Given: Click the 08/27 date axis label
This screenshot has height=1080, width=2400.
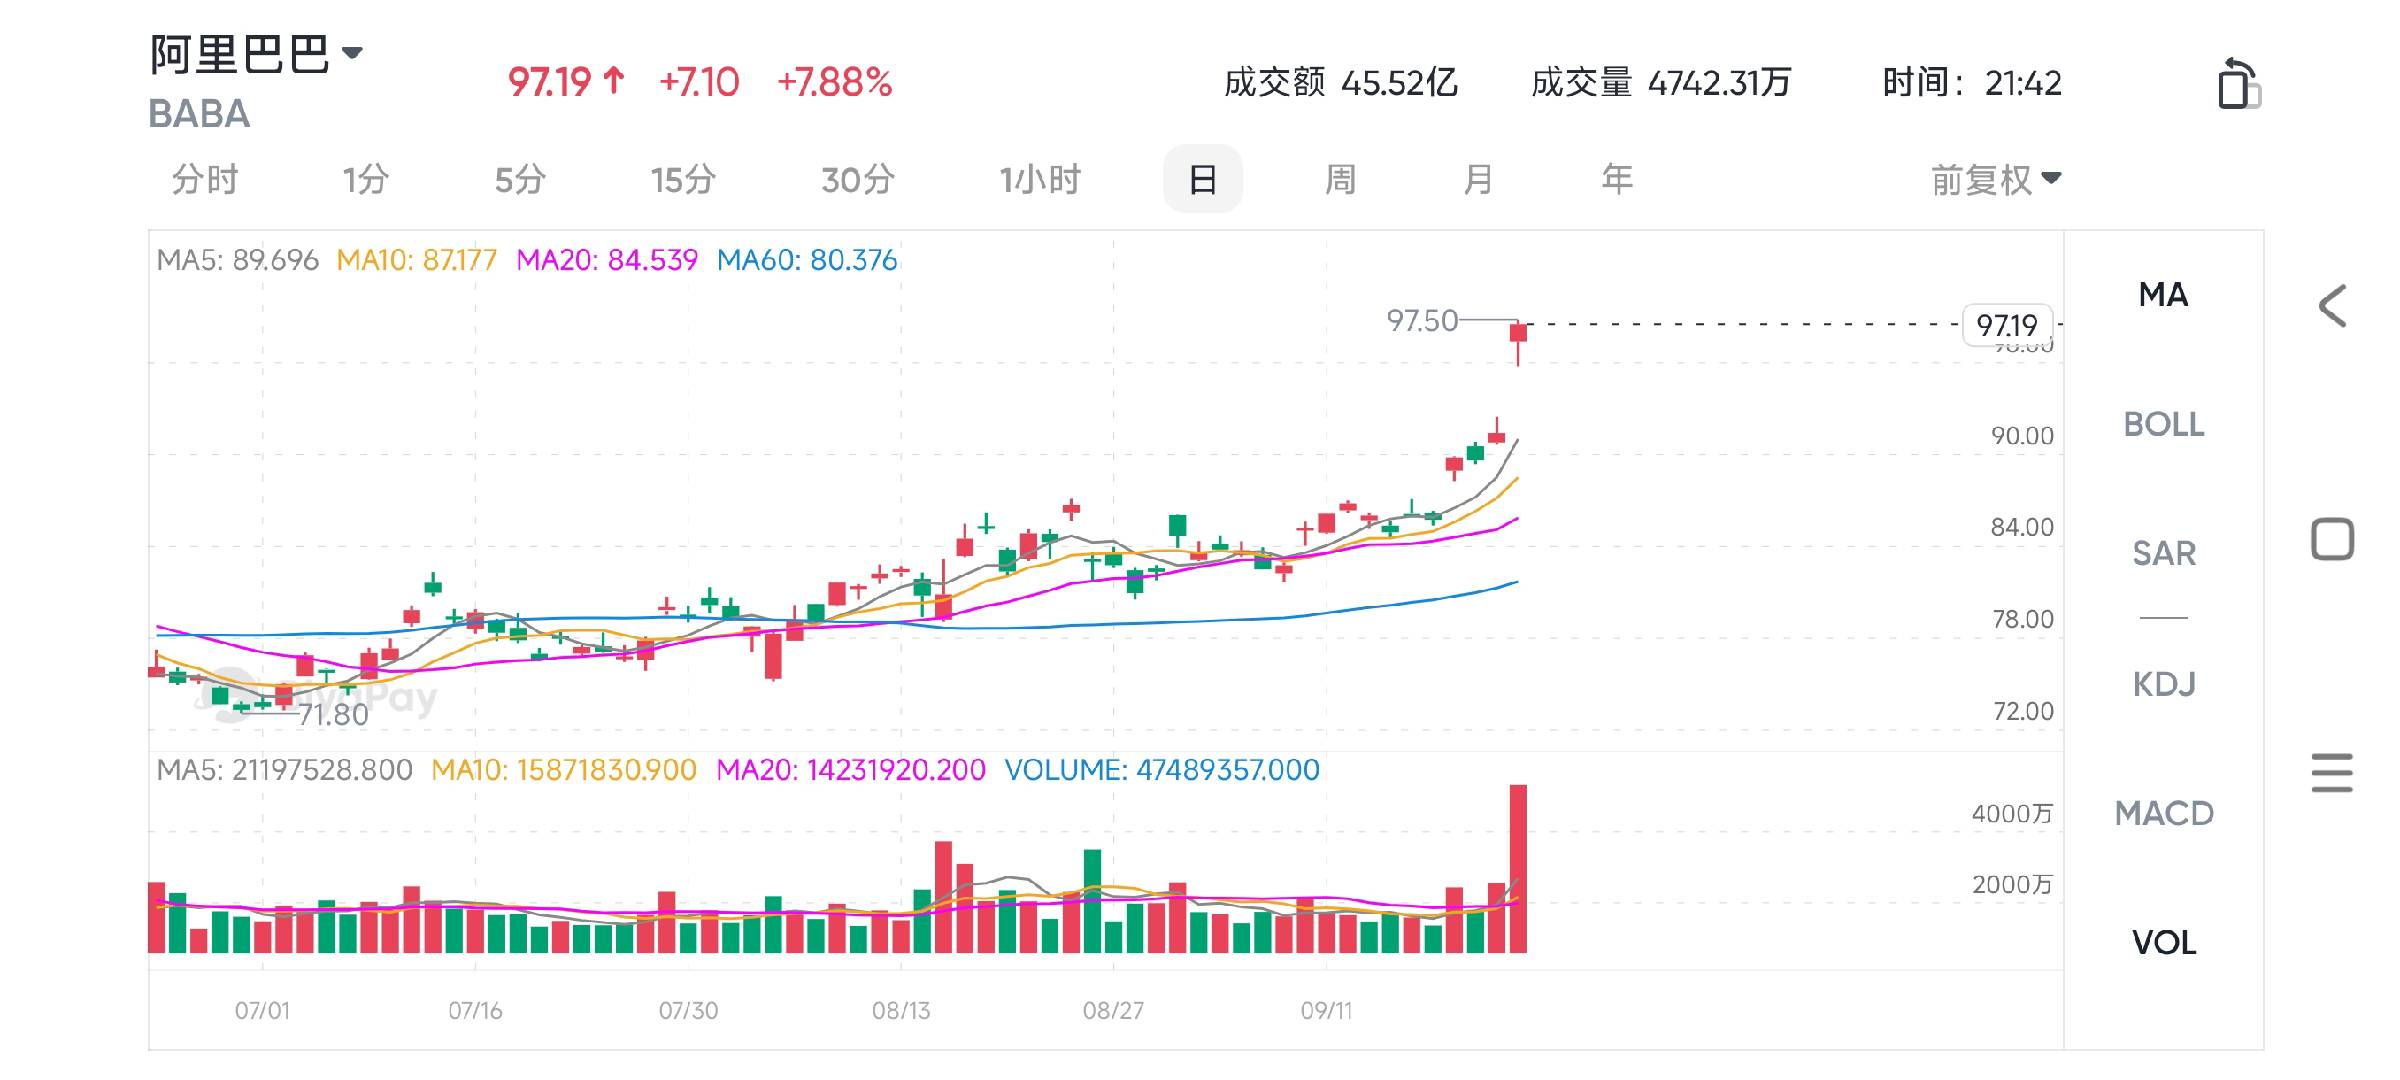Looking at the screenshot, I should pos(1113,1011).
